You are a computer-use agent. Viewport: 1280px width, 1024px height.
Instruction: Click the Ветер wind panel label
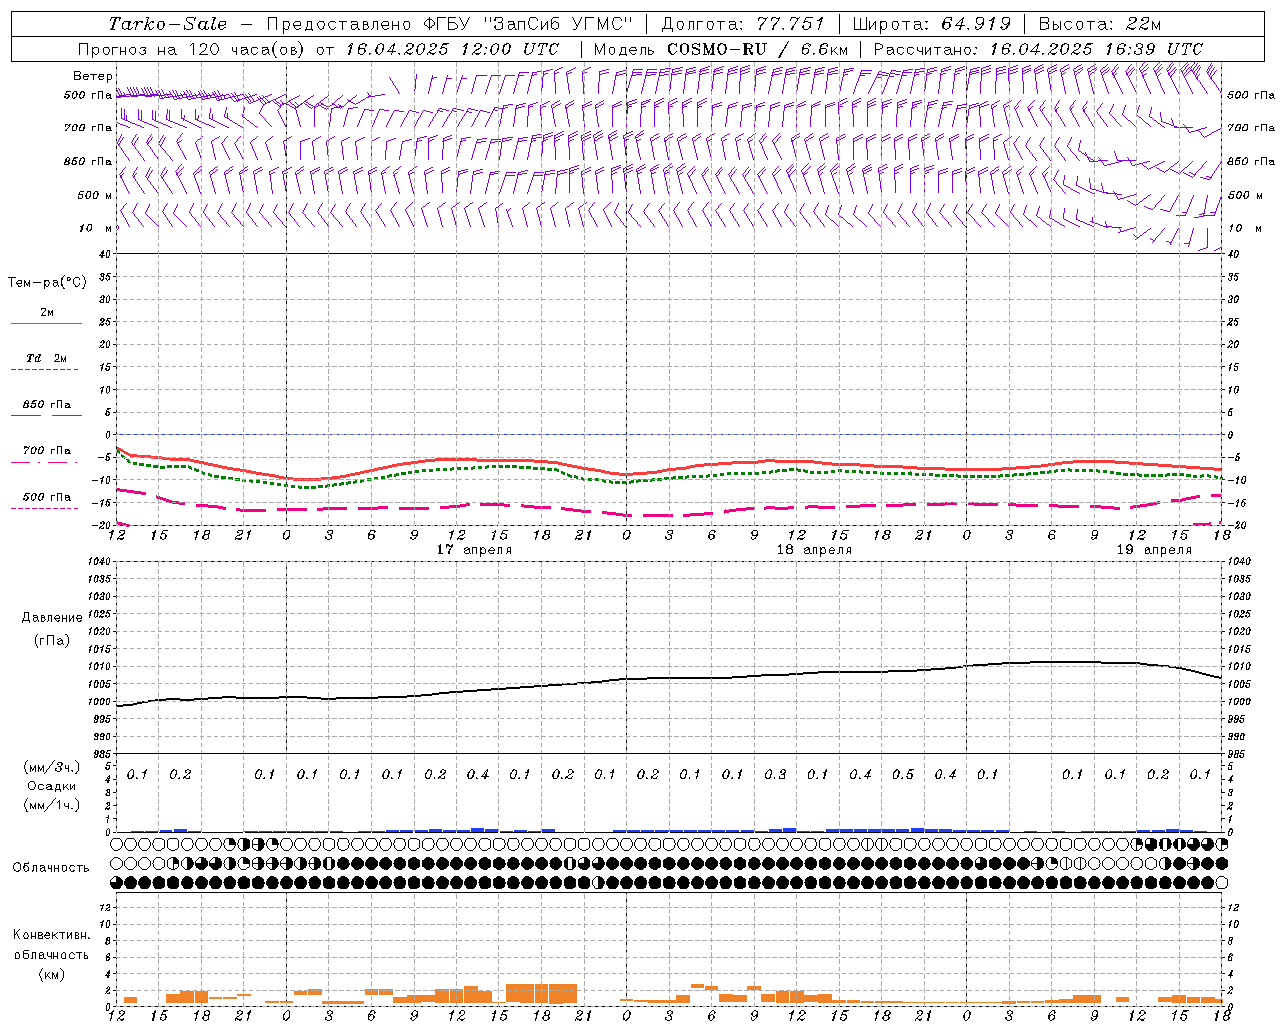click(x=92, y=76)
